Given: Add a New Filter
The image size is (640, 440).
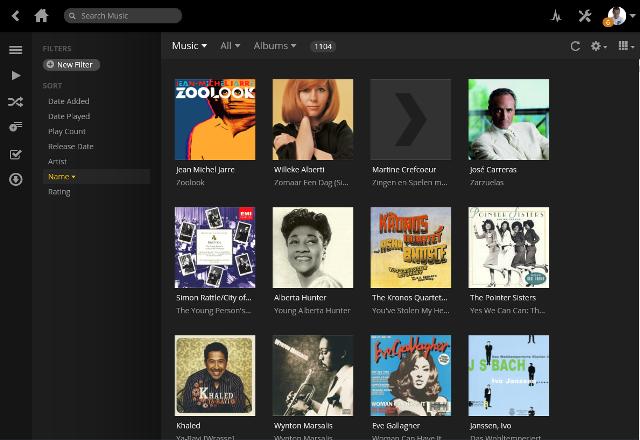Looking at the screenshot, I should [71, 64].
